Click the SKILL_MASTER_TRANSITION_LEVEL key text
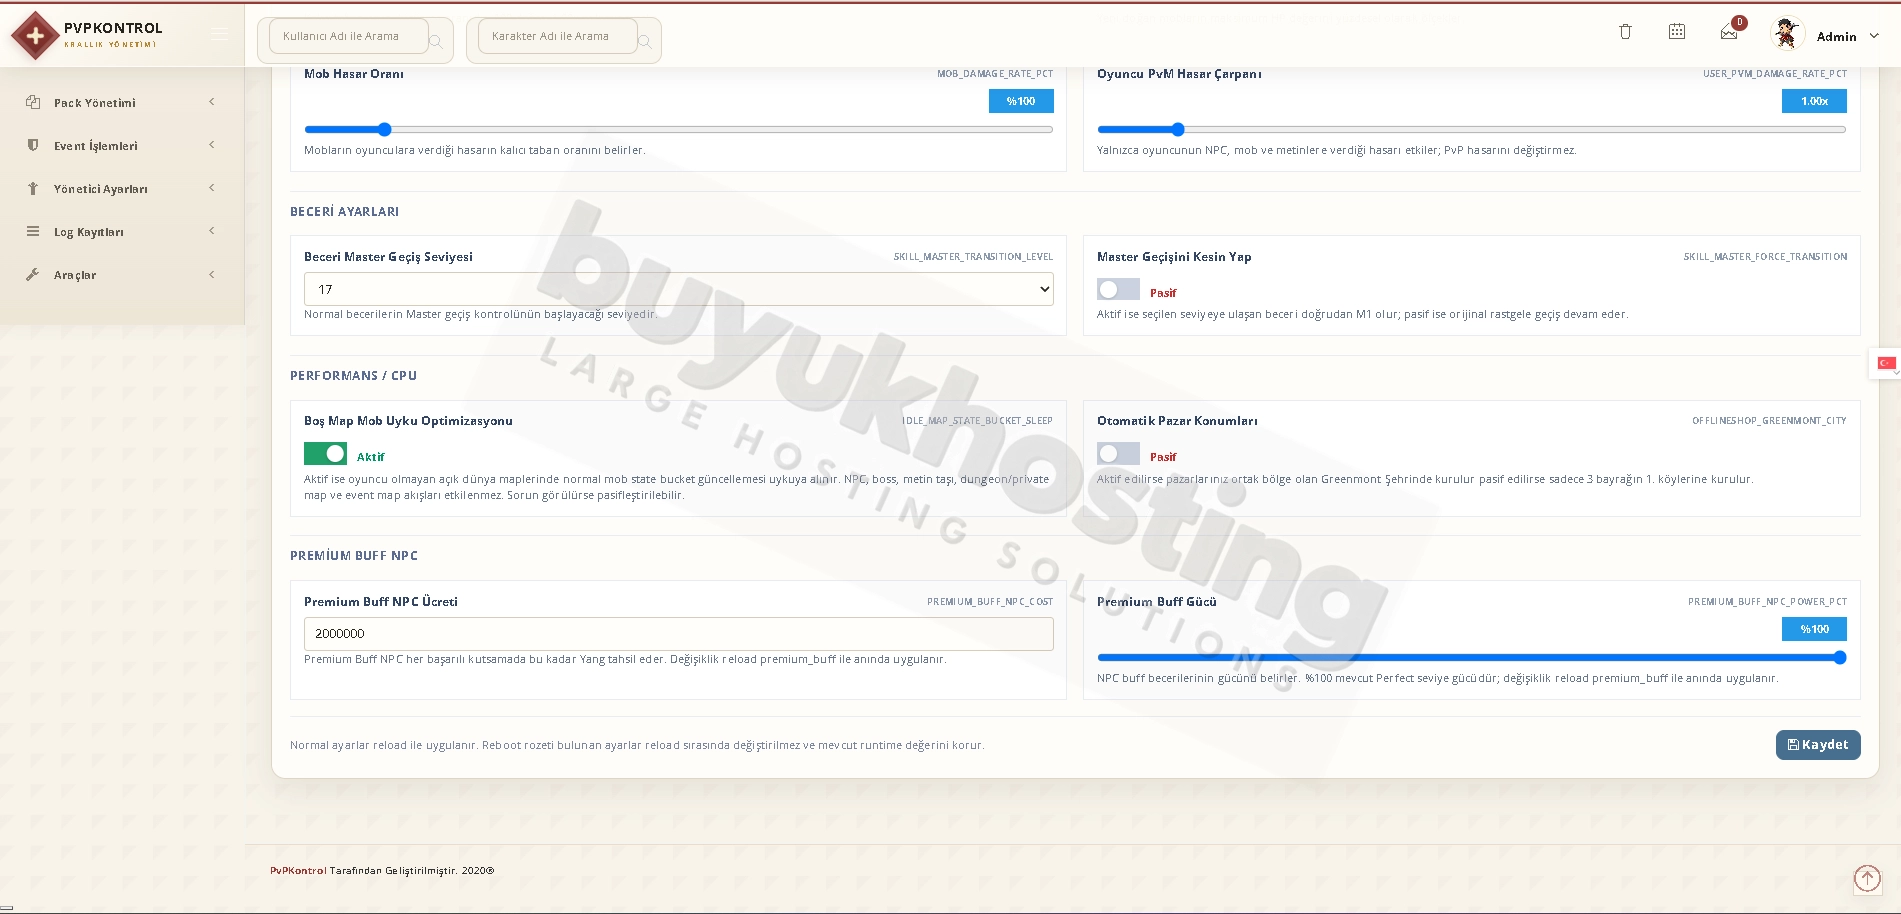Viewport: 1901px width, 914px height. tap(973, 257)
